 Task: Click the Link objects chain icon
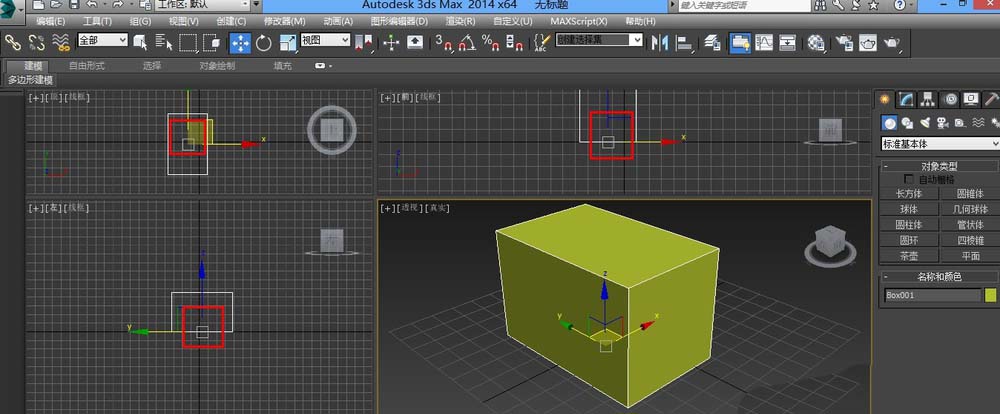(13, 43)
